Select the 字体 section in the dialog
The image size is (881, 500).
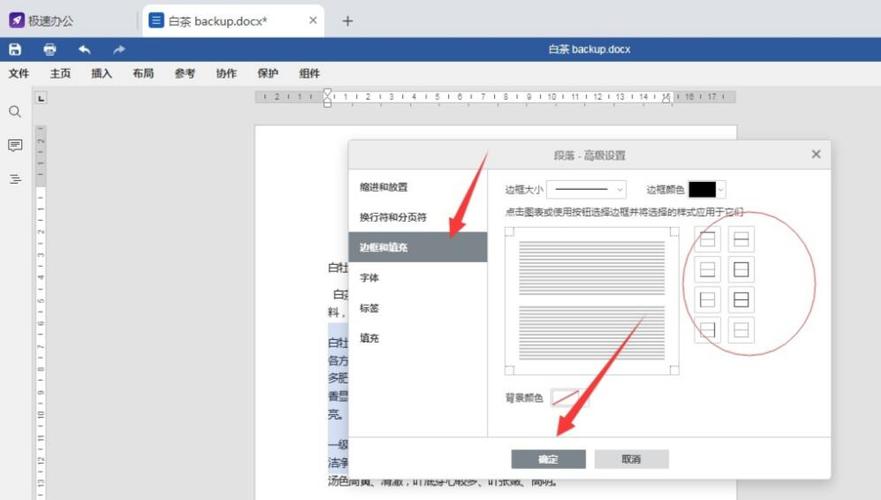[417, 278]
